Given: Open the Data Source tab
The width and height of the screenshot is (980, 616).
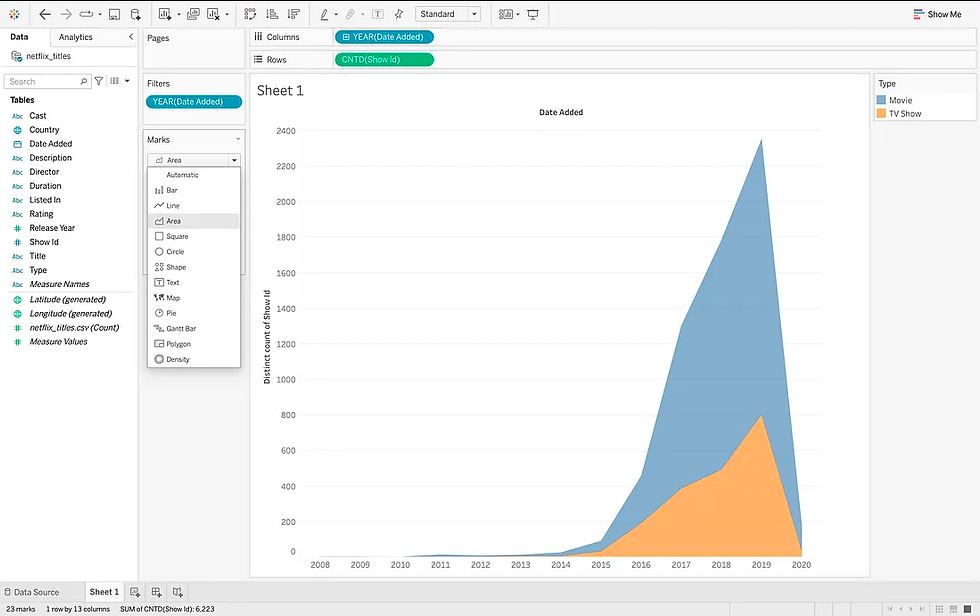Looking at the screenshot, I should [32, 592].
